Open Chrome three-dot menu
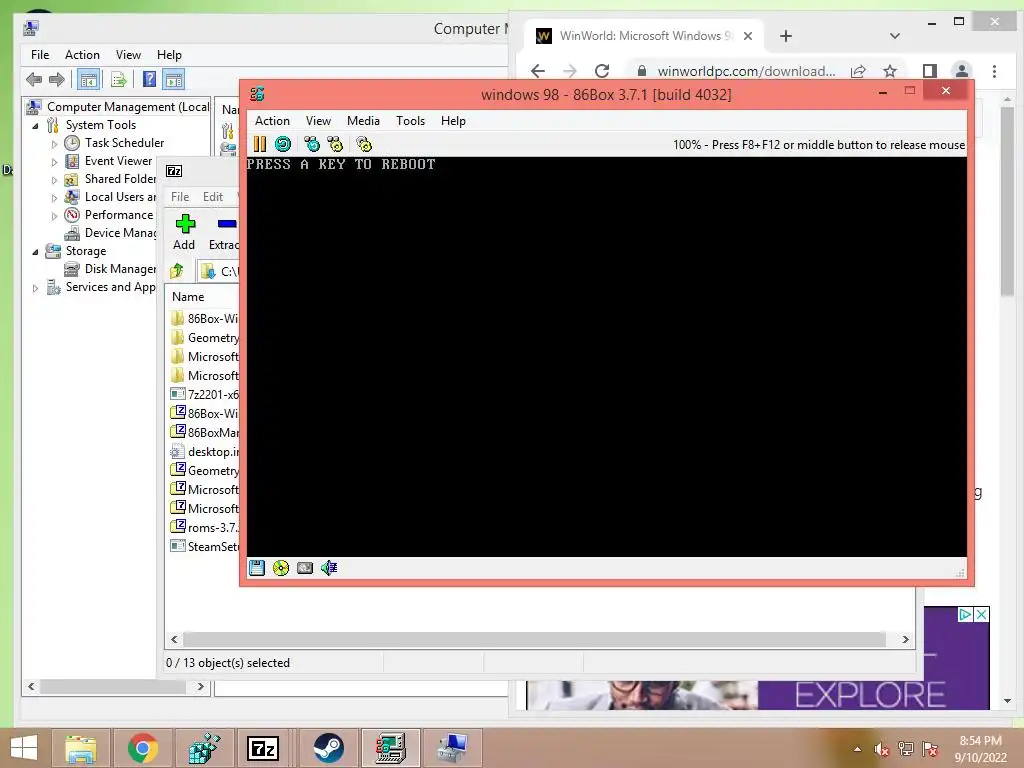The height and width of the screenshot is (768, 1024). [x=994, y=71]
